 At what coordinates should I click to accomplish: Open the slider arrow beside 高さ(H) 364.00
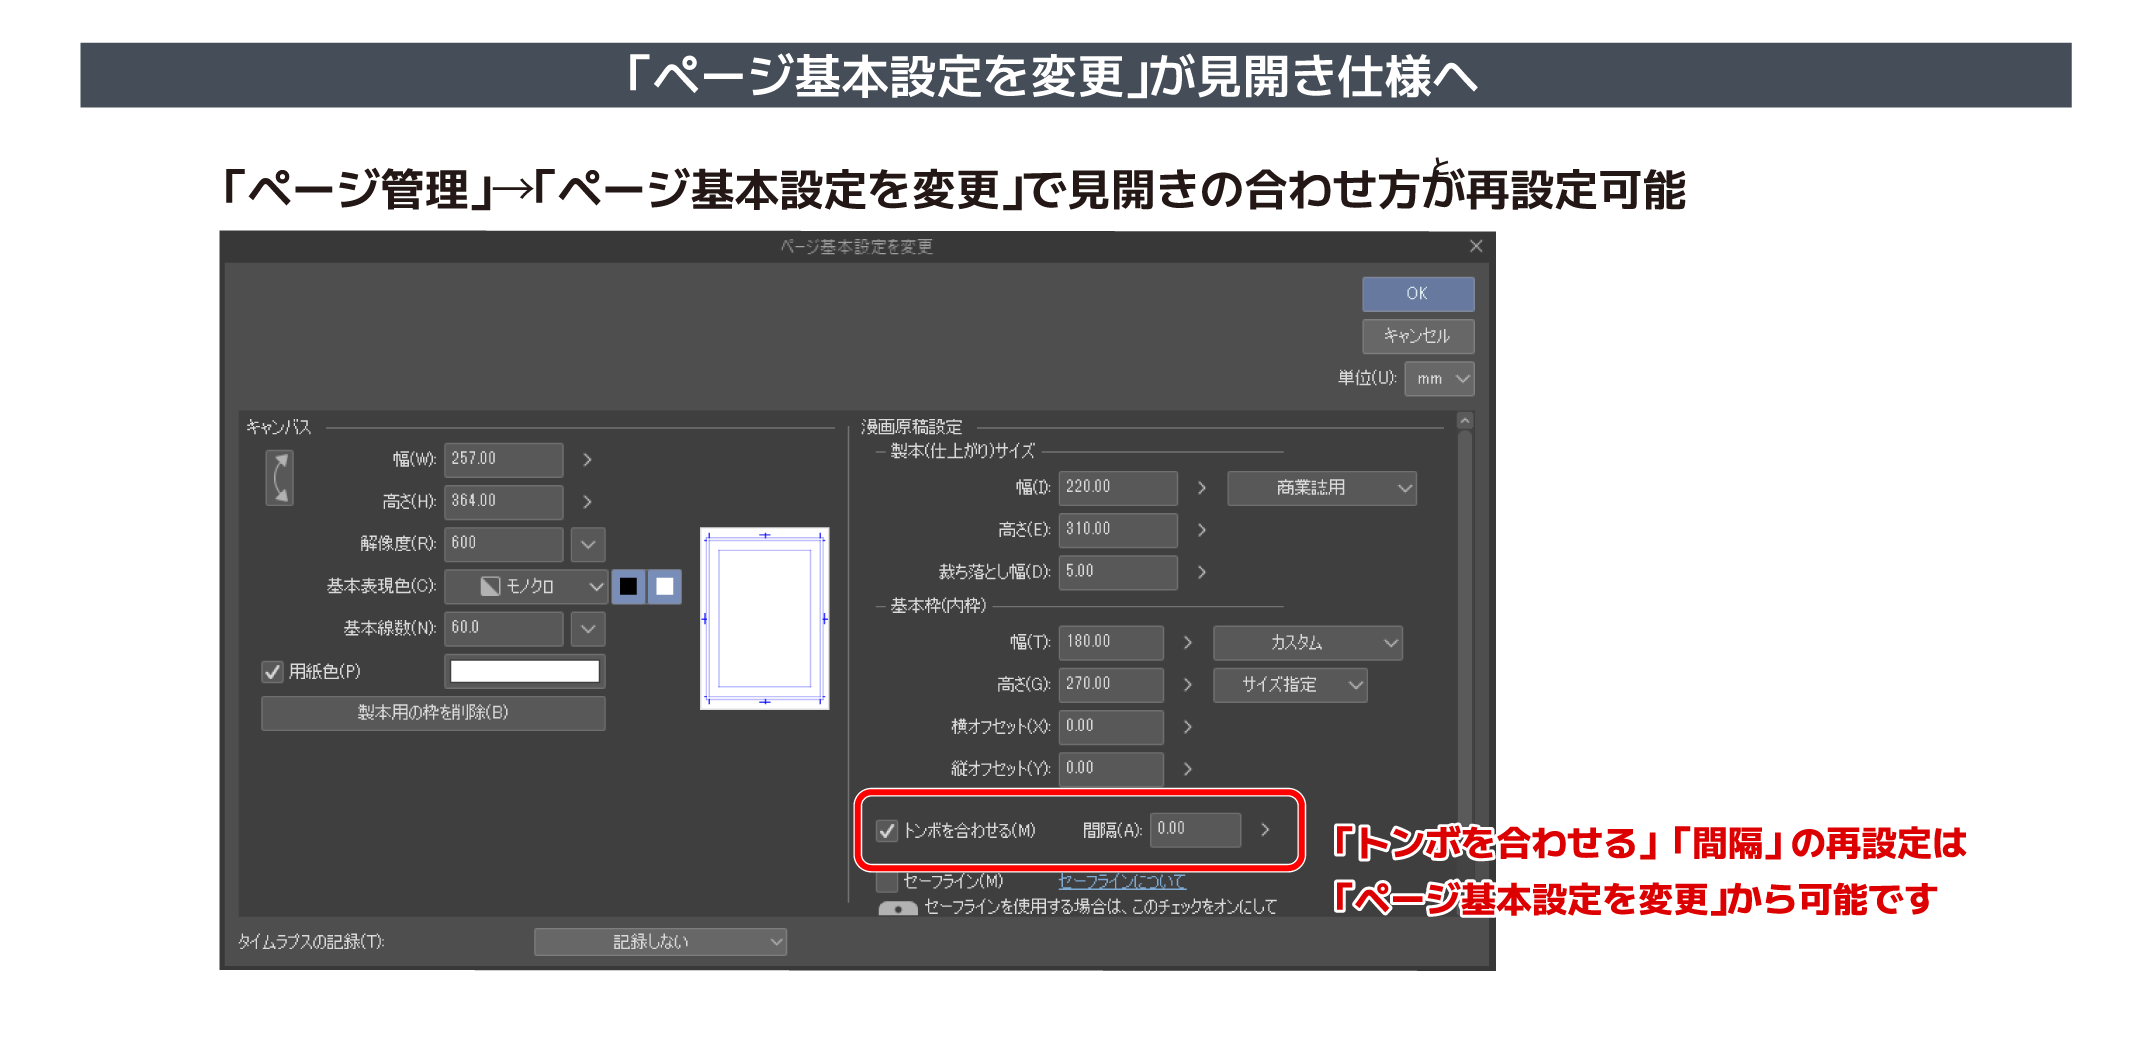pyautogui.click(x=587, y=501)
